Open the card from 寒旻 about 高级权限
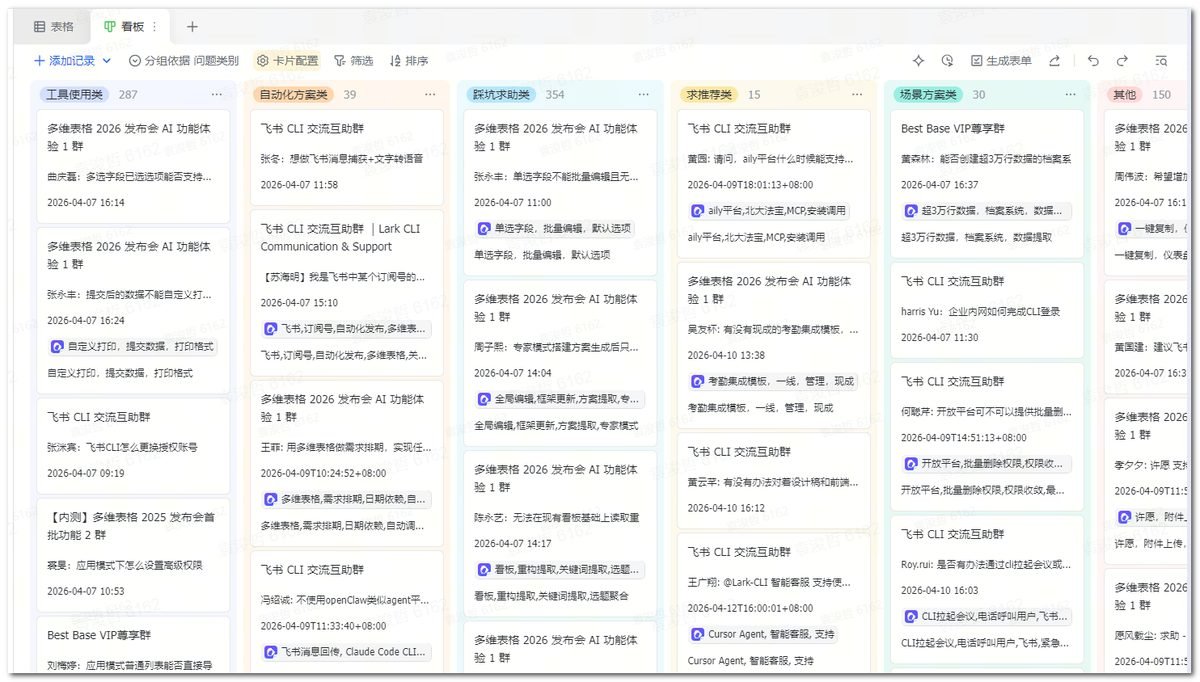The height and width of the screenshot is (682, 1200). (x=133, y=554)
